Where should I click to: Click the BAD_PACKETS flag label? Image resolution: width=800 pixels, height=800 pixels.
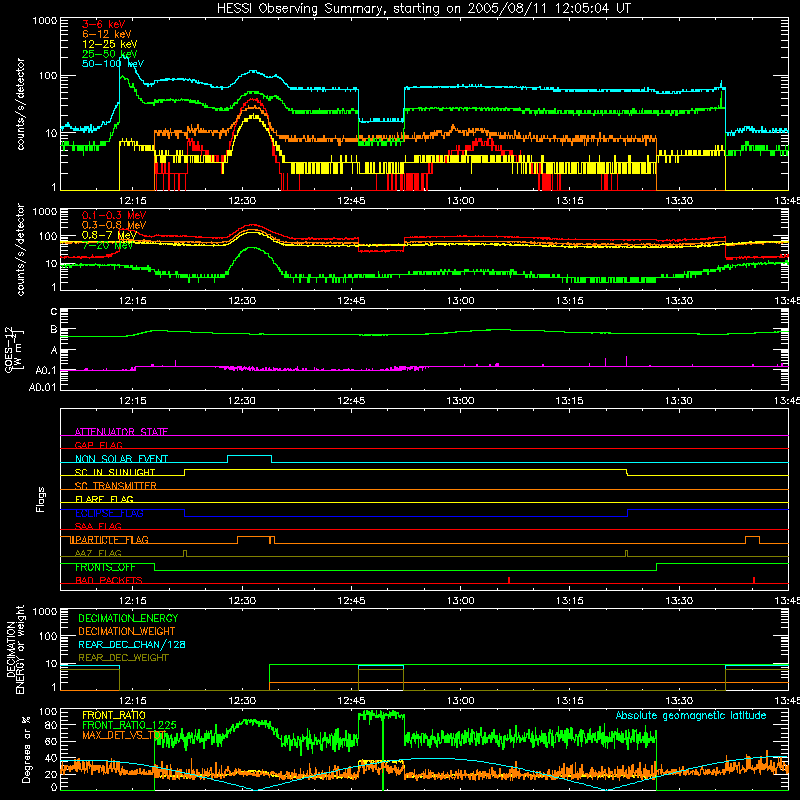tap(109, 580)
